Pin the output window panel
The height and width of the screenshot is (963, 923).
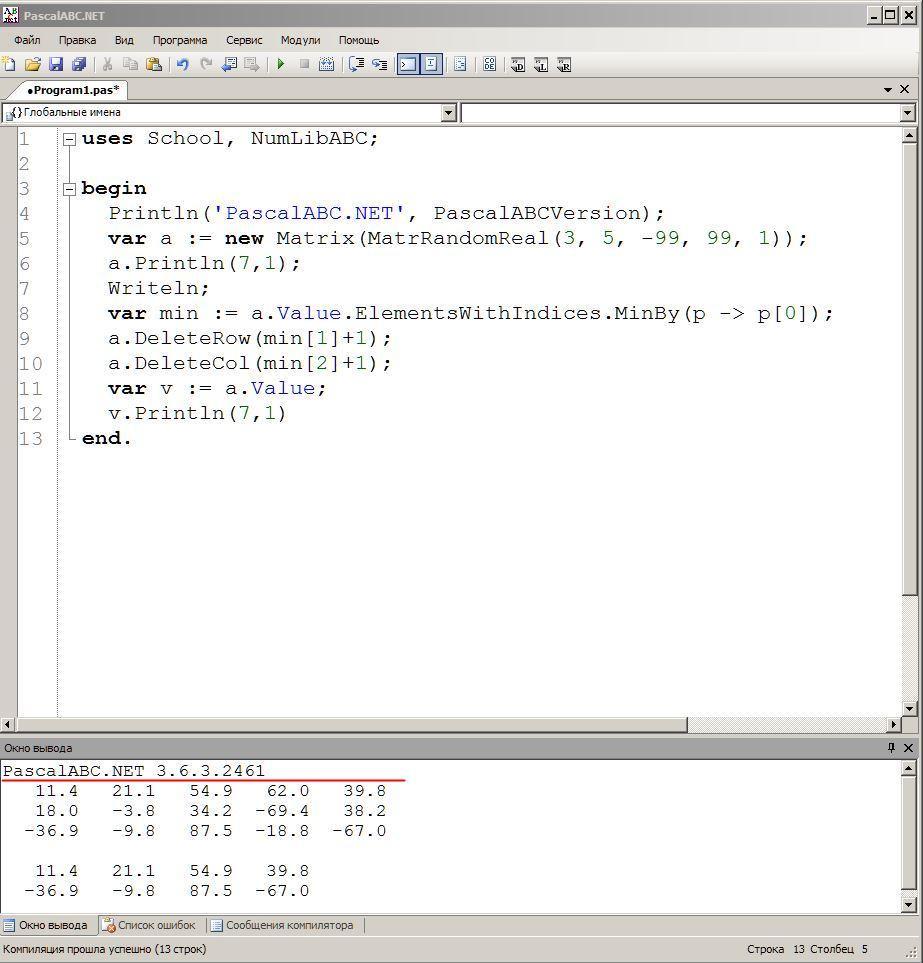pyautogui.click(x=892, y=747)
